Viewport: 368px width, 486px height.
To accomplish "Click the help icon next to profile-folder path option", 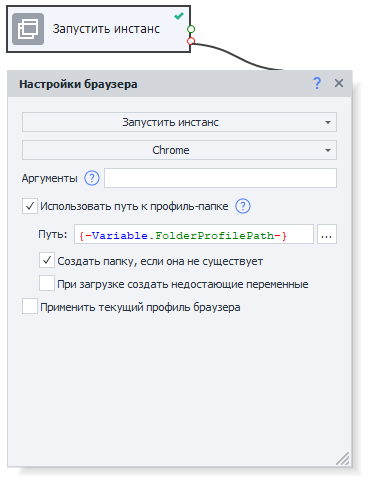I will [243, 206].
